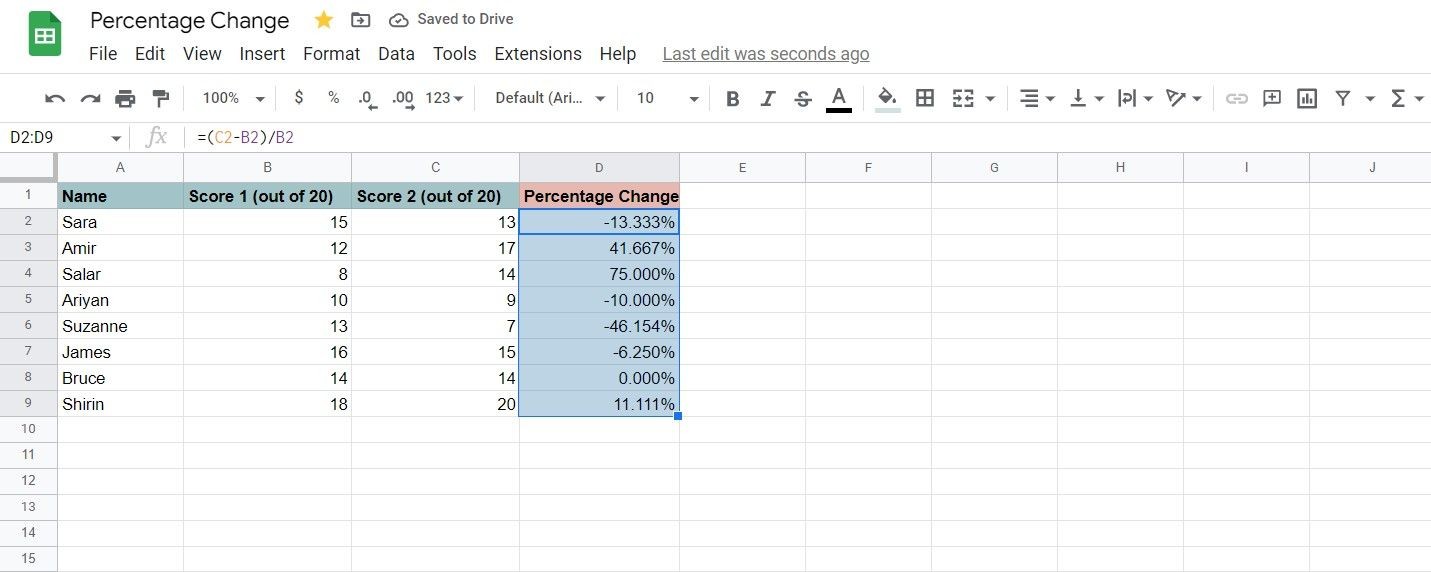Print the spreadsheet
Screen dimensions: 1431x572
coord(125,98)
